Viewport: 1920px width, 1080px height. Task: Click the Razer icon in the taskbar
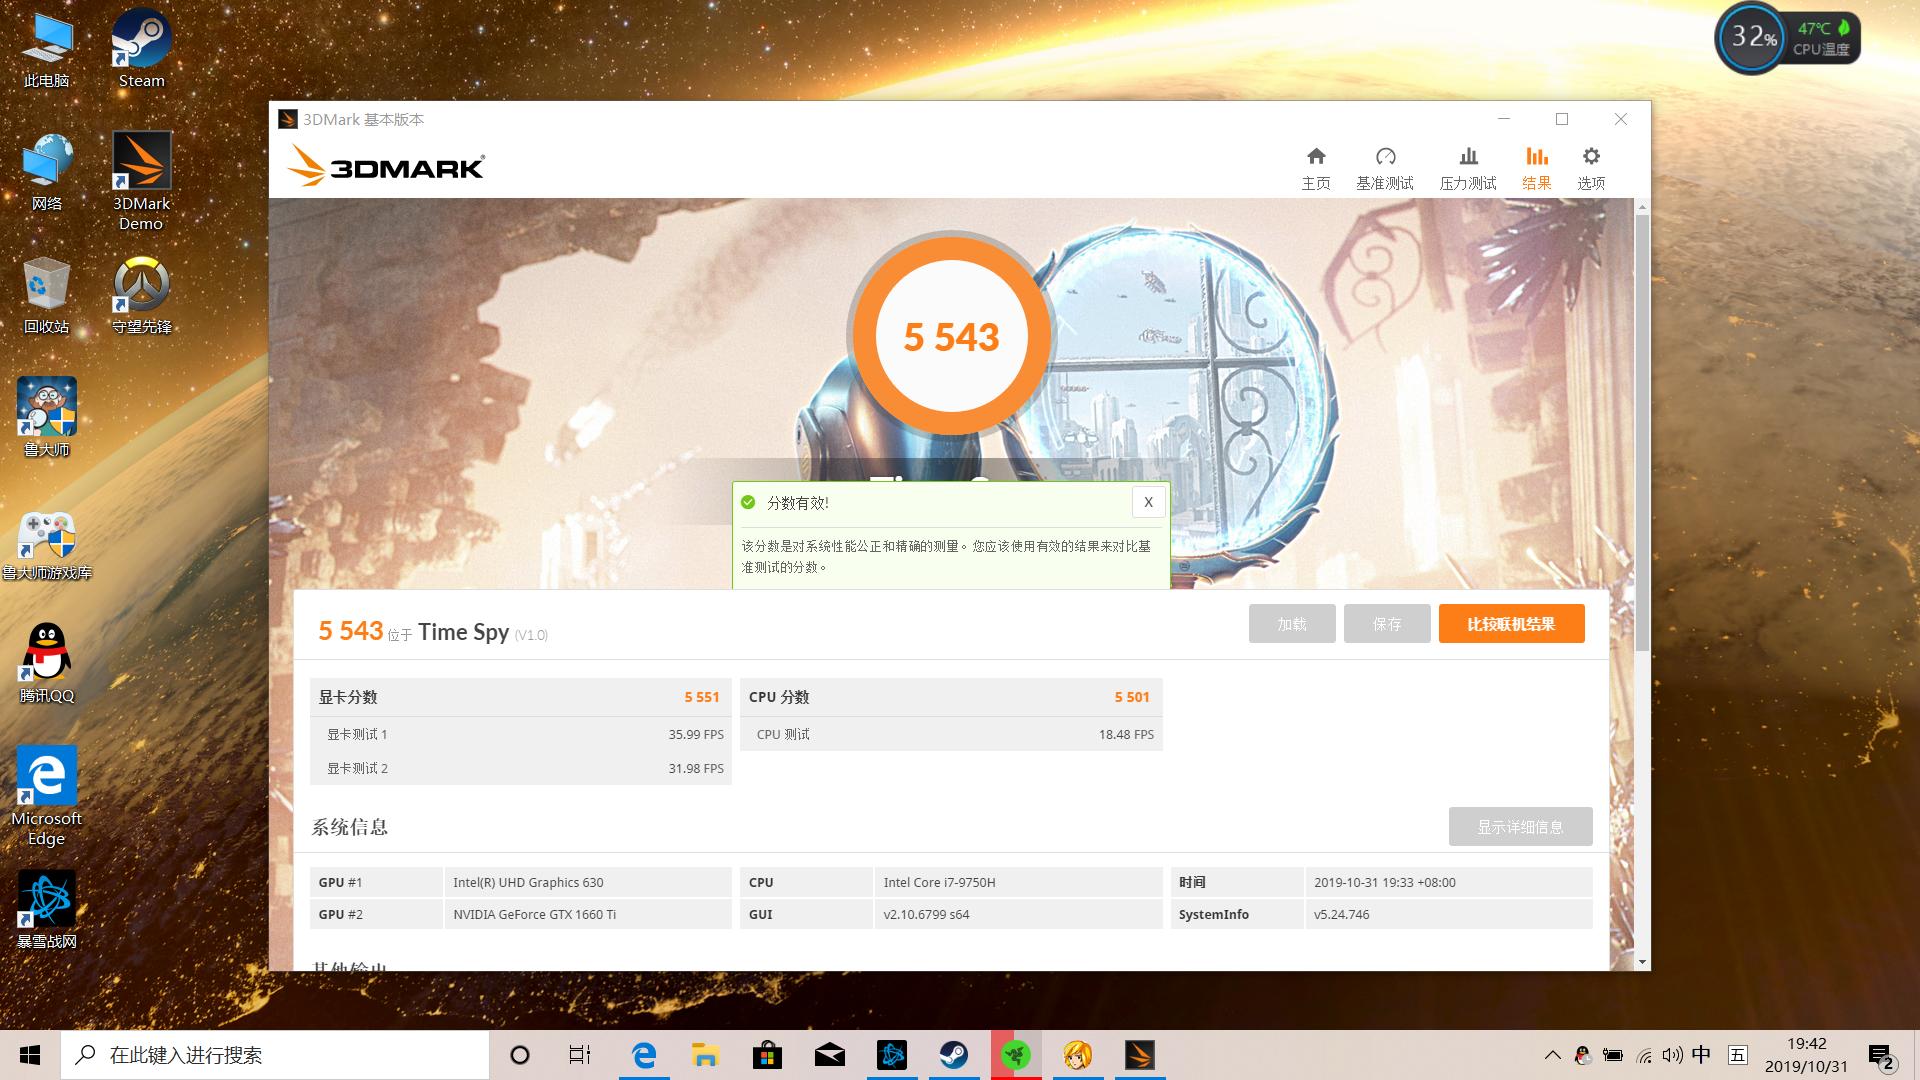[1016, 1055]
